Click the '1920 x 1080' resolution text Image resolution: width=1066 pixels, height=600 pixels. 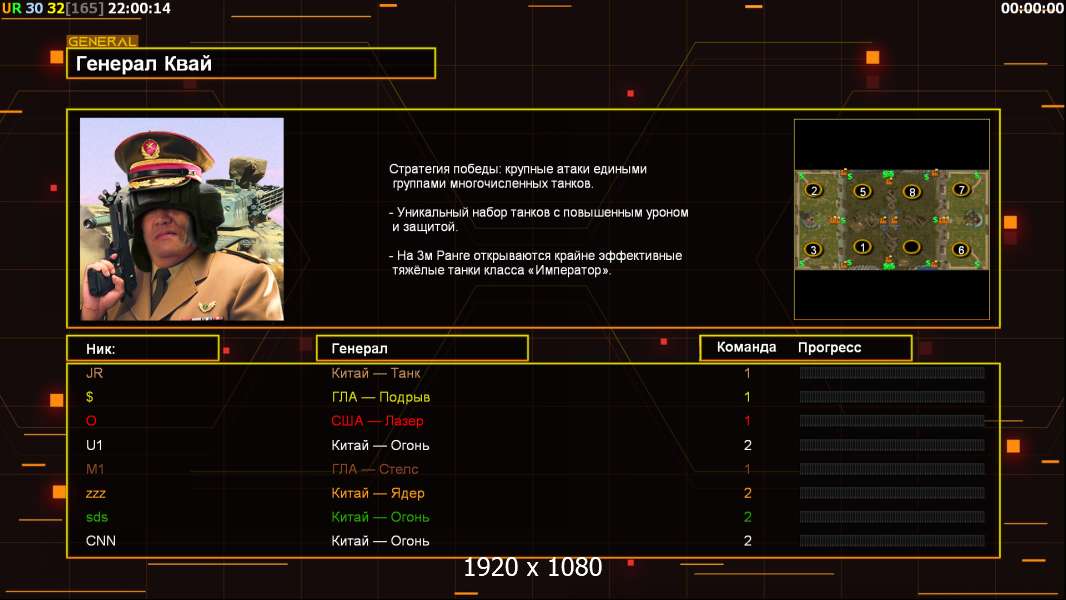pyautogui.click(x=532, y=567)
